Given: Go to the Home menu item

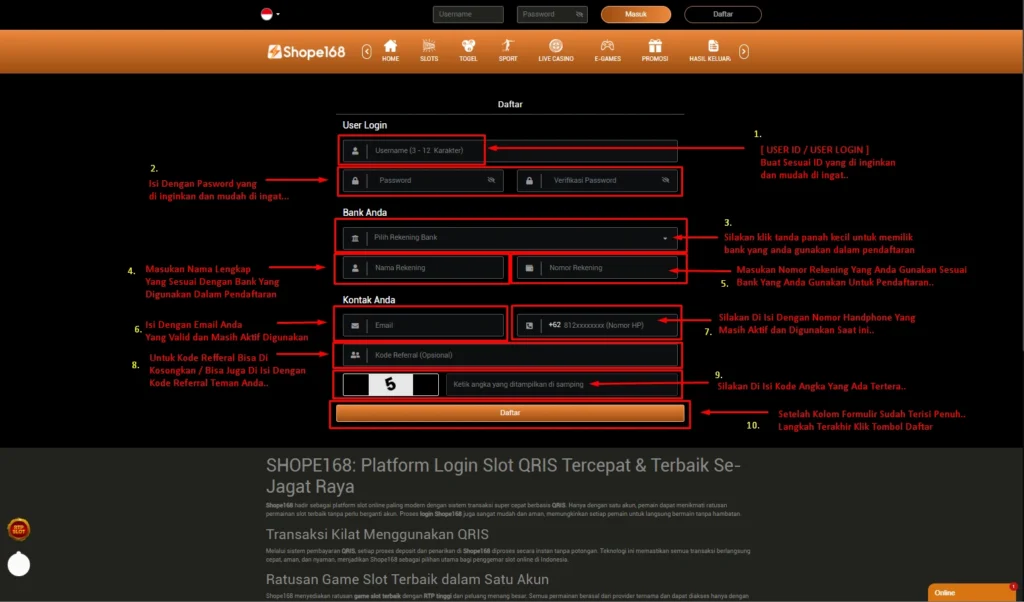Looking at the screenshot, I should tap(390, 46).
